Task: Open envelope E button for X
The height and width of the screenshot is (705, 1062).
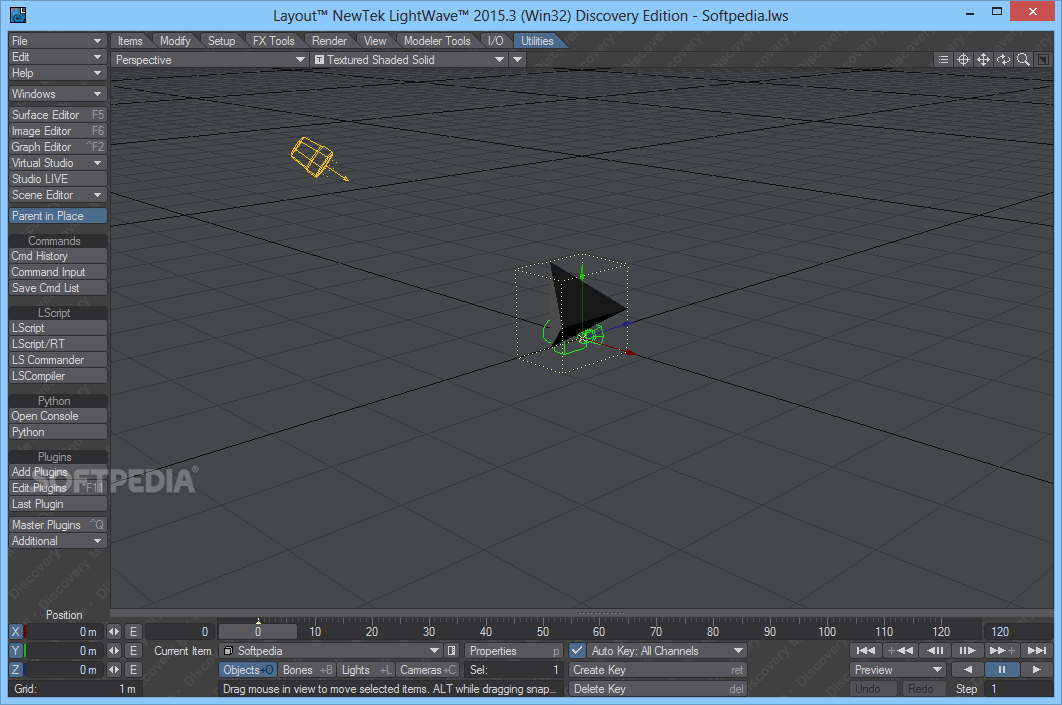Action: click(133, 631)
